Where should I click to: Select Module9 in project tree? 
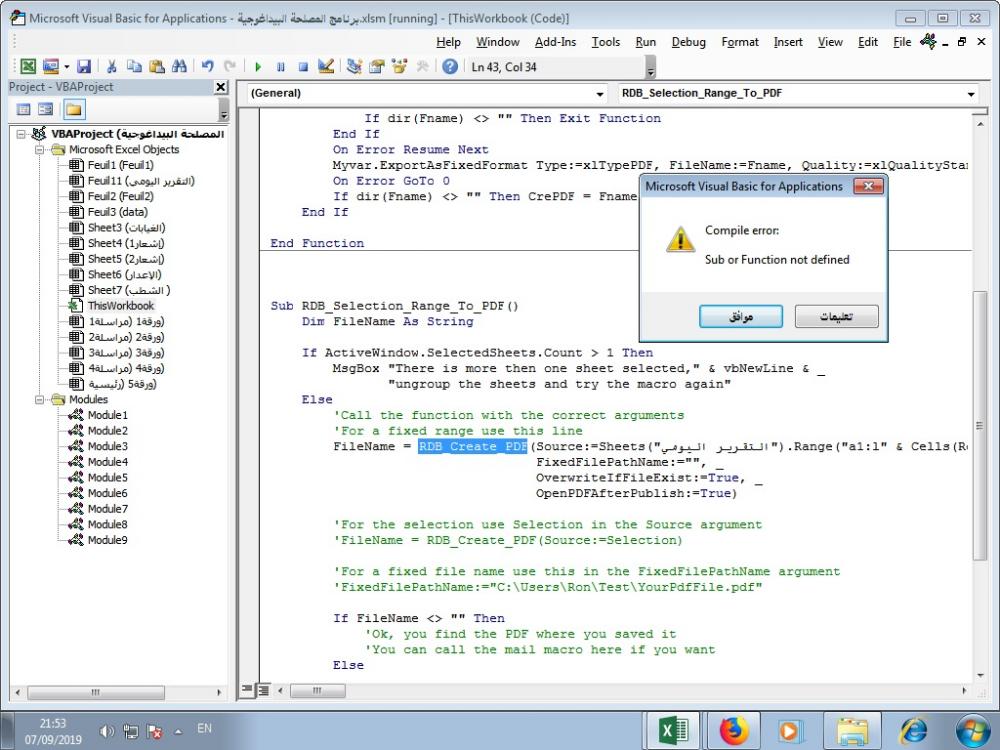click(x=108, y=540)
